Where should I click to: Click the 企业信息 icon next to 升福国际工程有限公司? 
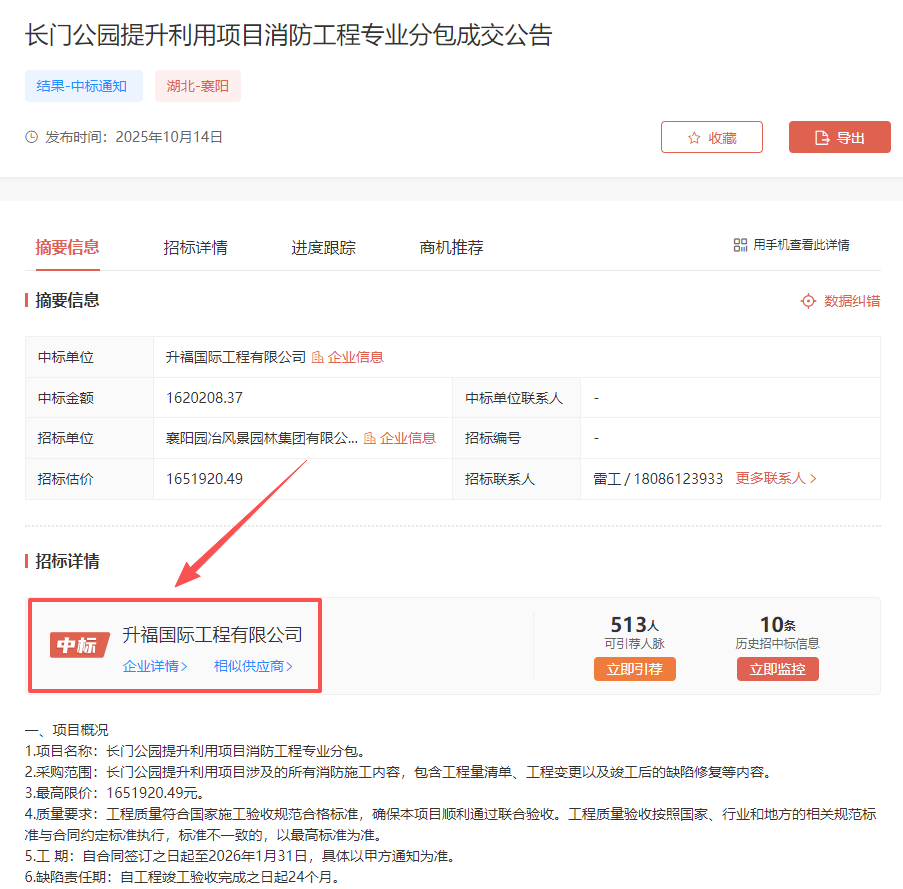click(x=318, y=357)
